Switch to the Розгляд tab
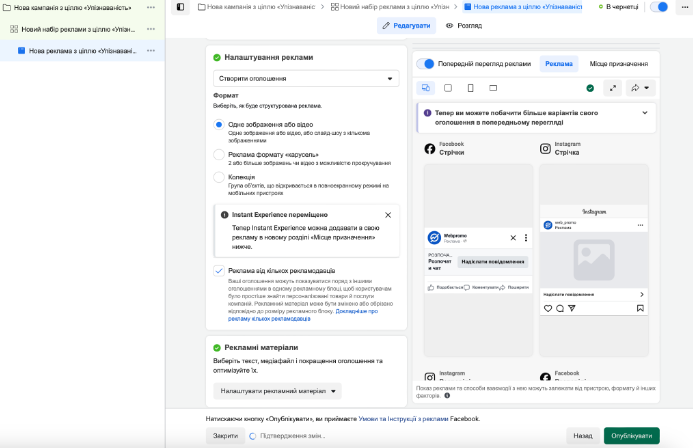This screenshot has width=693, height=448. click(x=463, y=25)
